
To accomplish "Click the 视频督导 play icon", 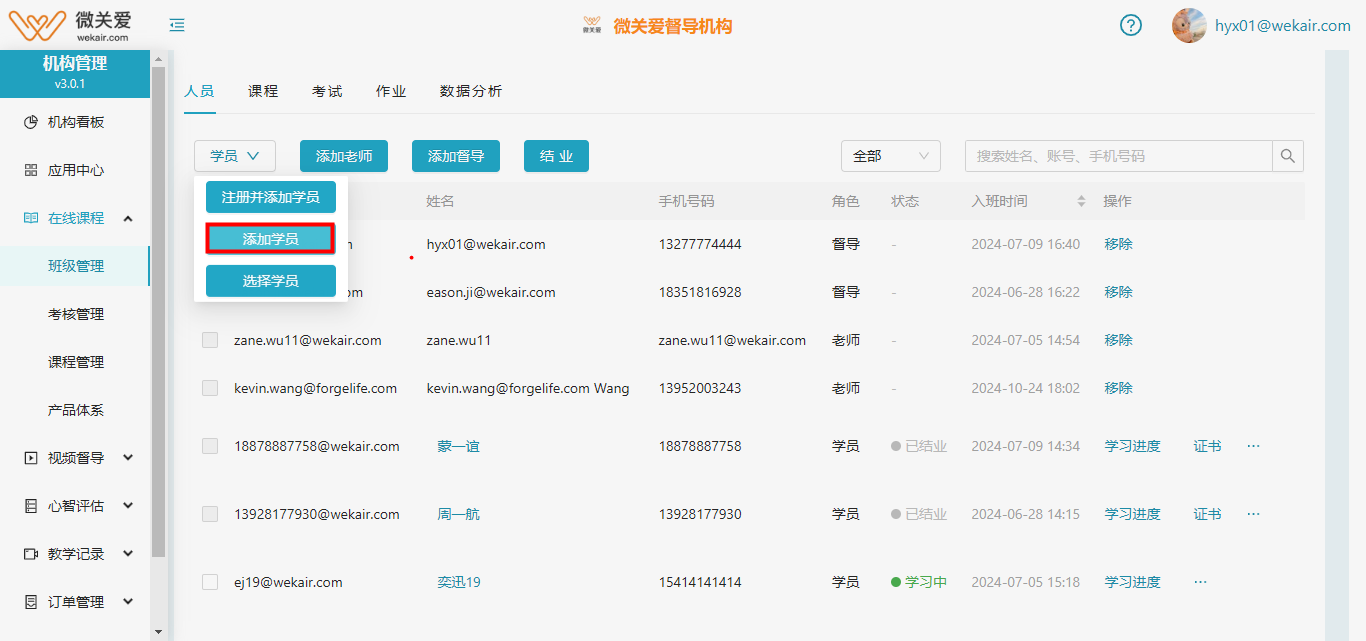I will tap(31, 458).
